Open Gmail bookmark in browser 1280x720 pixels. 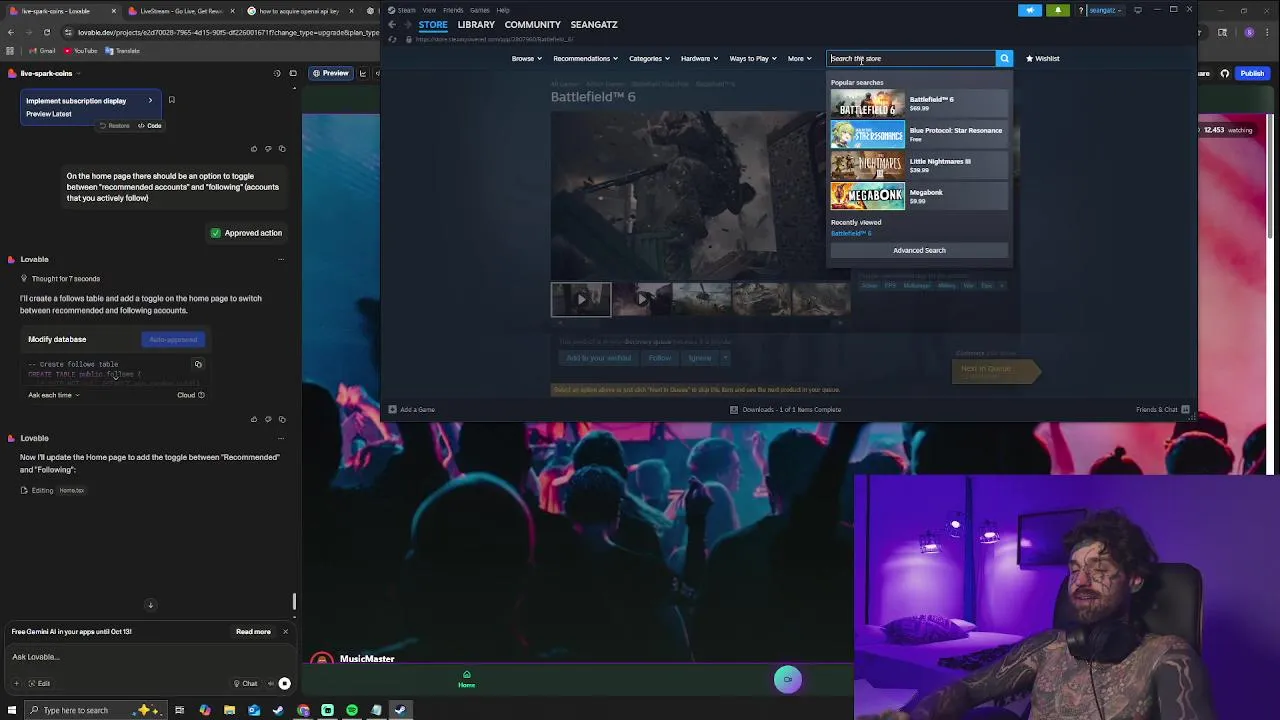42,50
